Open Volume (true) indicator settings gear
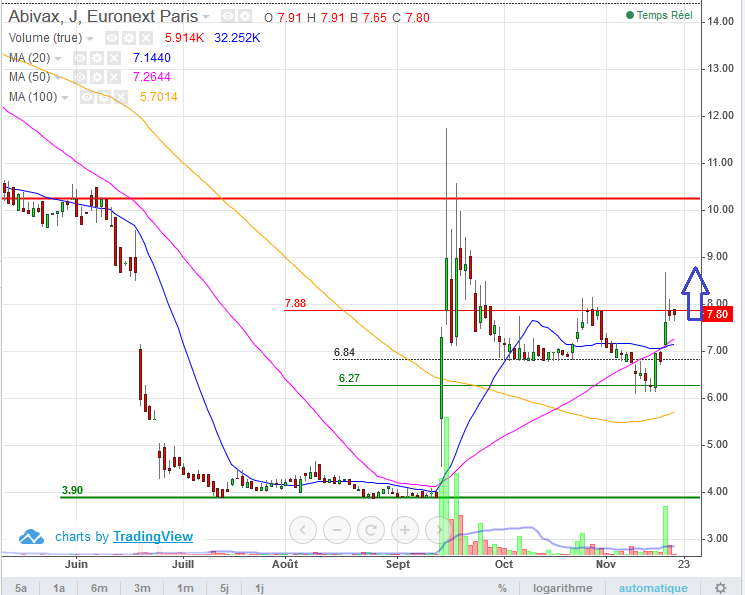Screen dimensions: 745x595 tap(129, 38)
